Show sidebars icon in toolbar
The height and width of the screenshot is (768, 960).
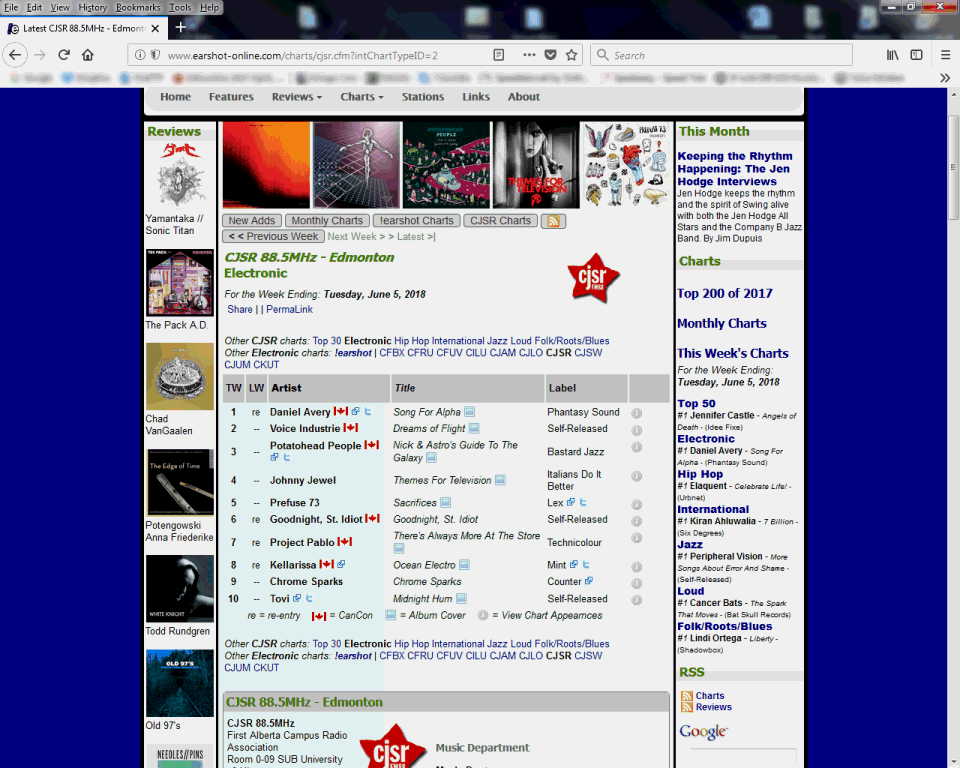click(917, 55)
